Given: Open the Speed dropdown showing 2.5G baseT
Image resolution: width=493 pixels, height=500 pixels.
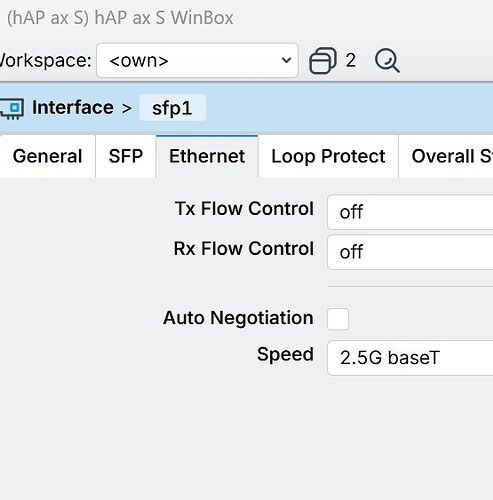Looking at the screenshot, I should [x=410, y=358].
